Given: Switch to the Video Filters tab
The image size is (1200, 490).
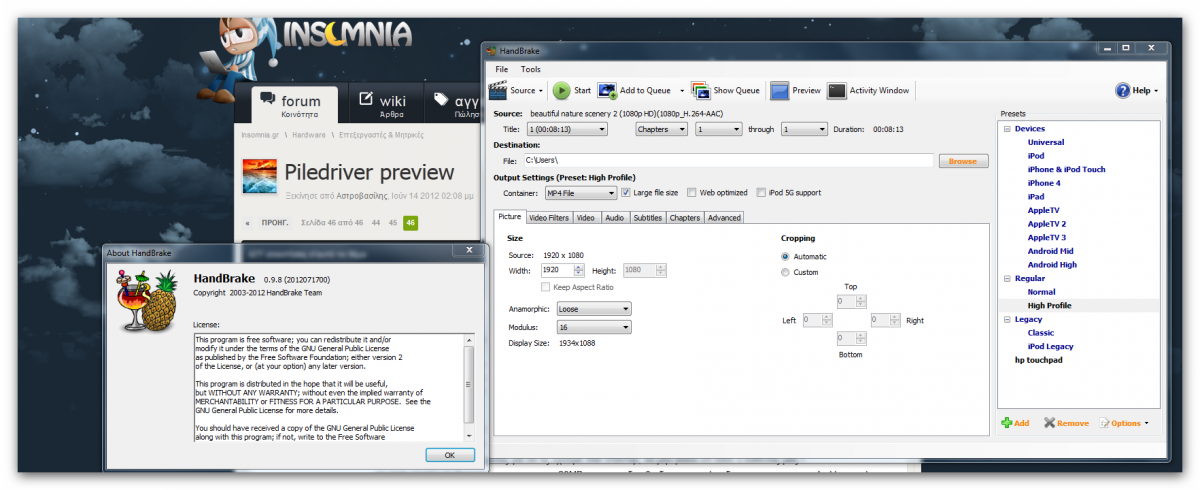Looking at the screenshot, I should click(x=549, y=217).
